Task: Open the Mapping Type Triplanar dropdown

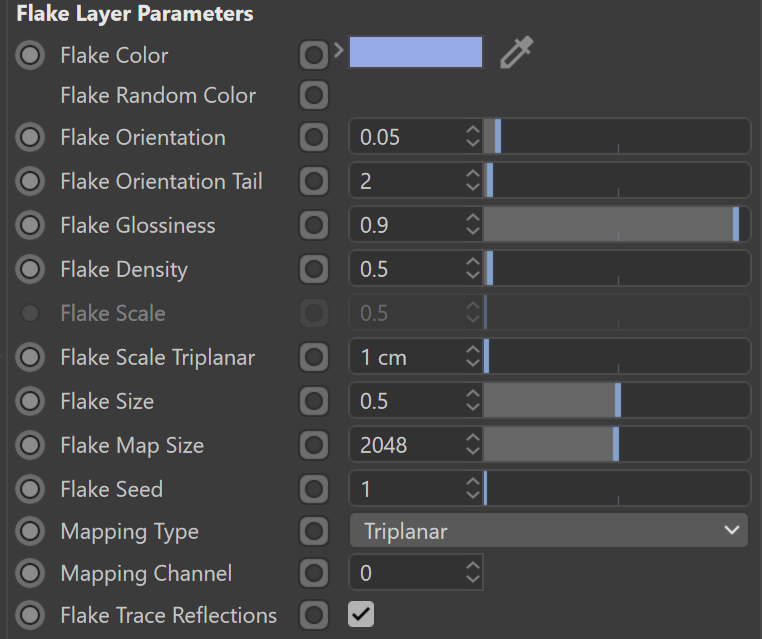Action: pyautogui.click(x=549, y=531)
